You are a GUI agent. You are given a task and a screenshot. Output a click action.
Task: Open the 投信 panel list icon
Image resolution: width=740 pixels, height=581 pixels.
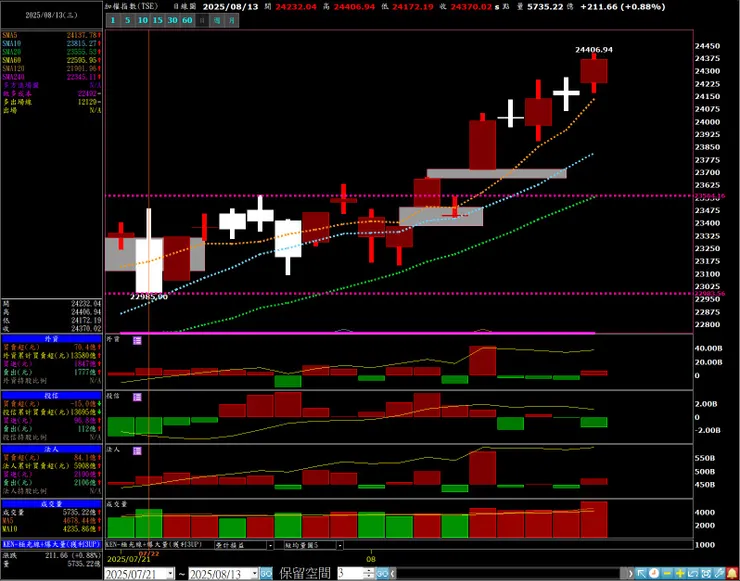click(x=137, y=397)
